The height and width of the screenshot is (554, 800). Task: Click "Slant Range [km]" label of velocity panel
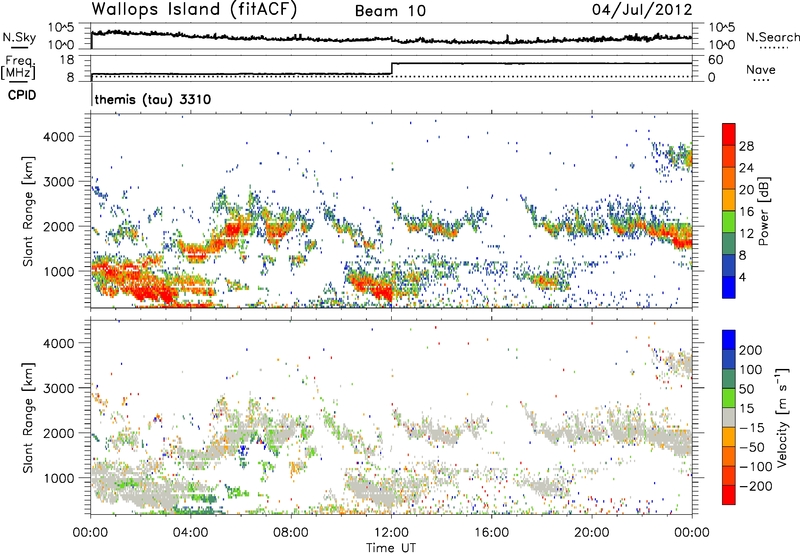28,417
